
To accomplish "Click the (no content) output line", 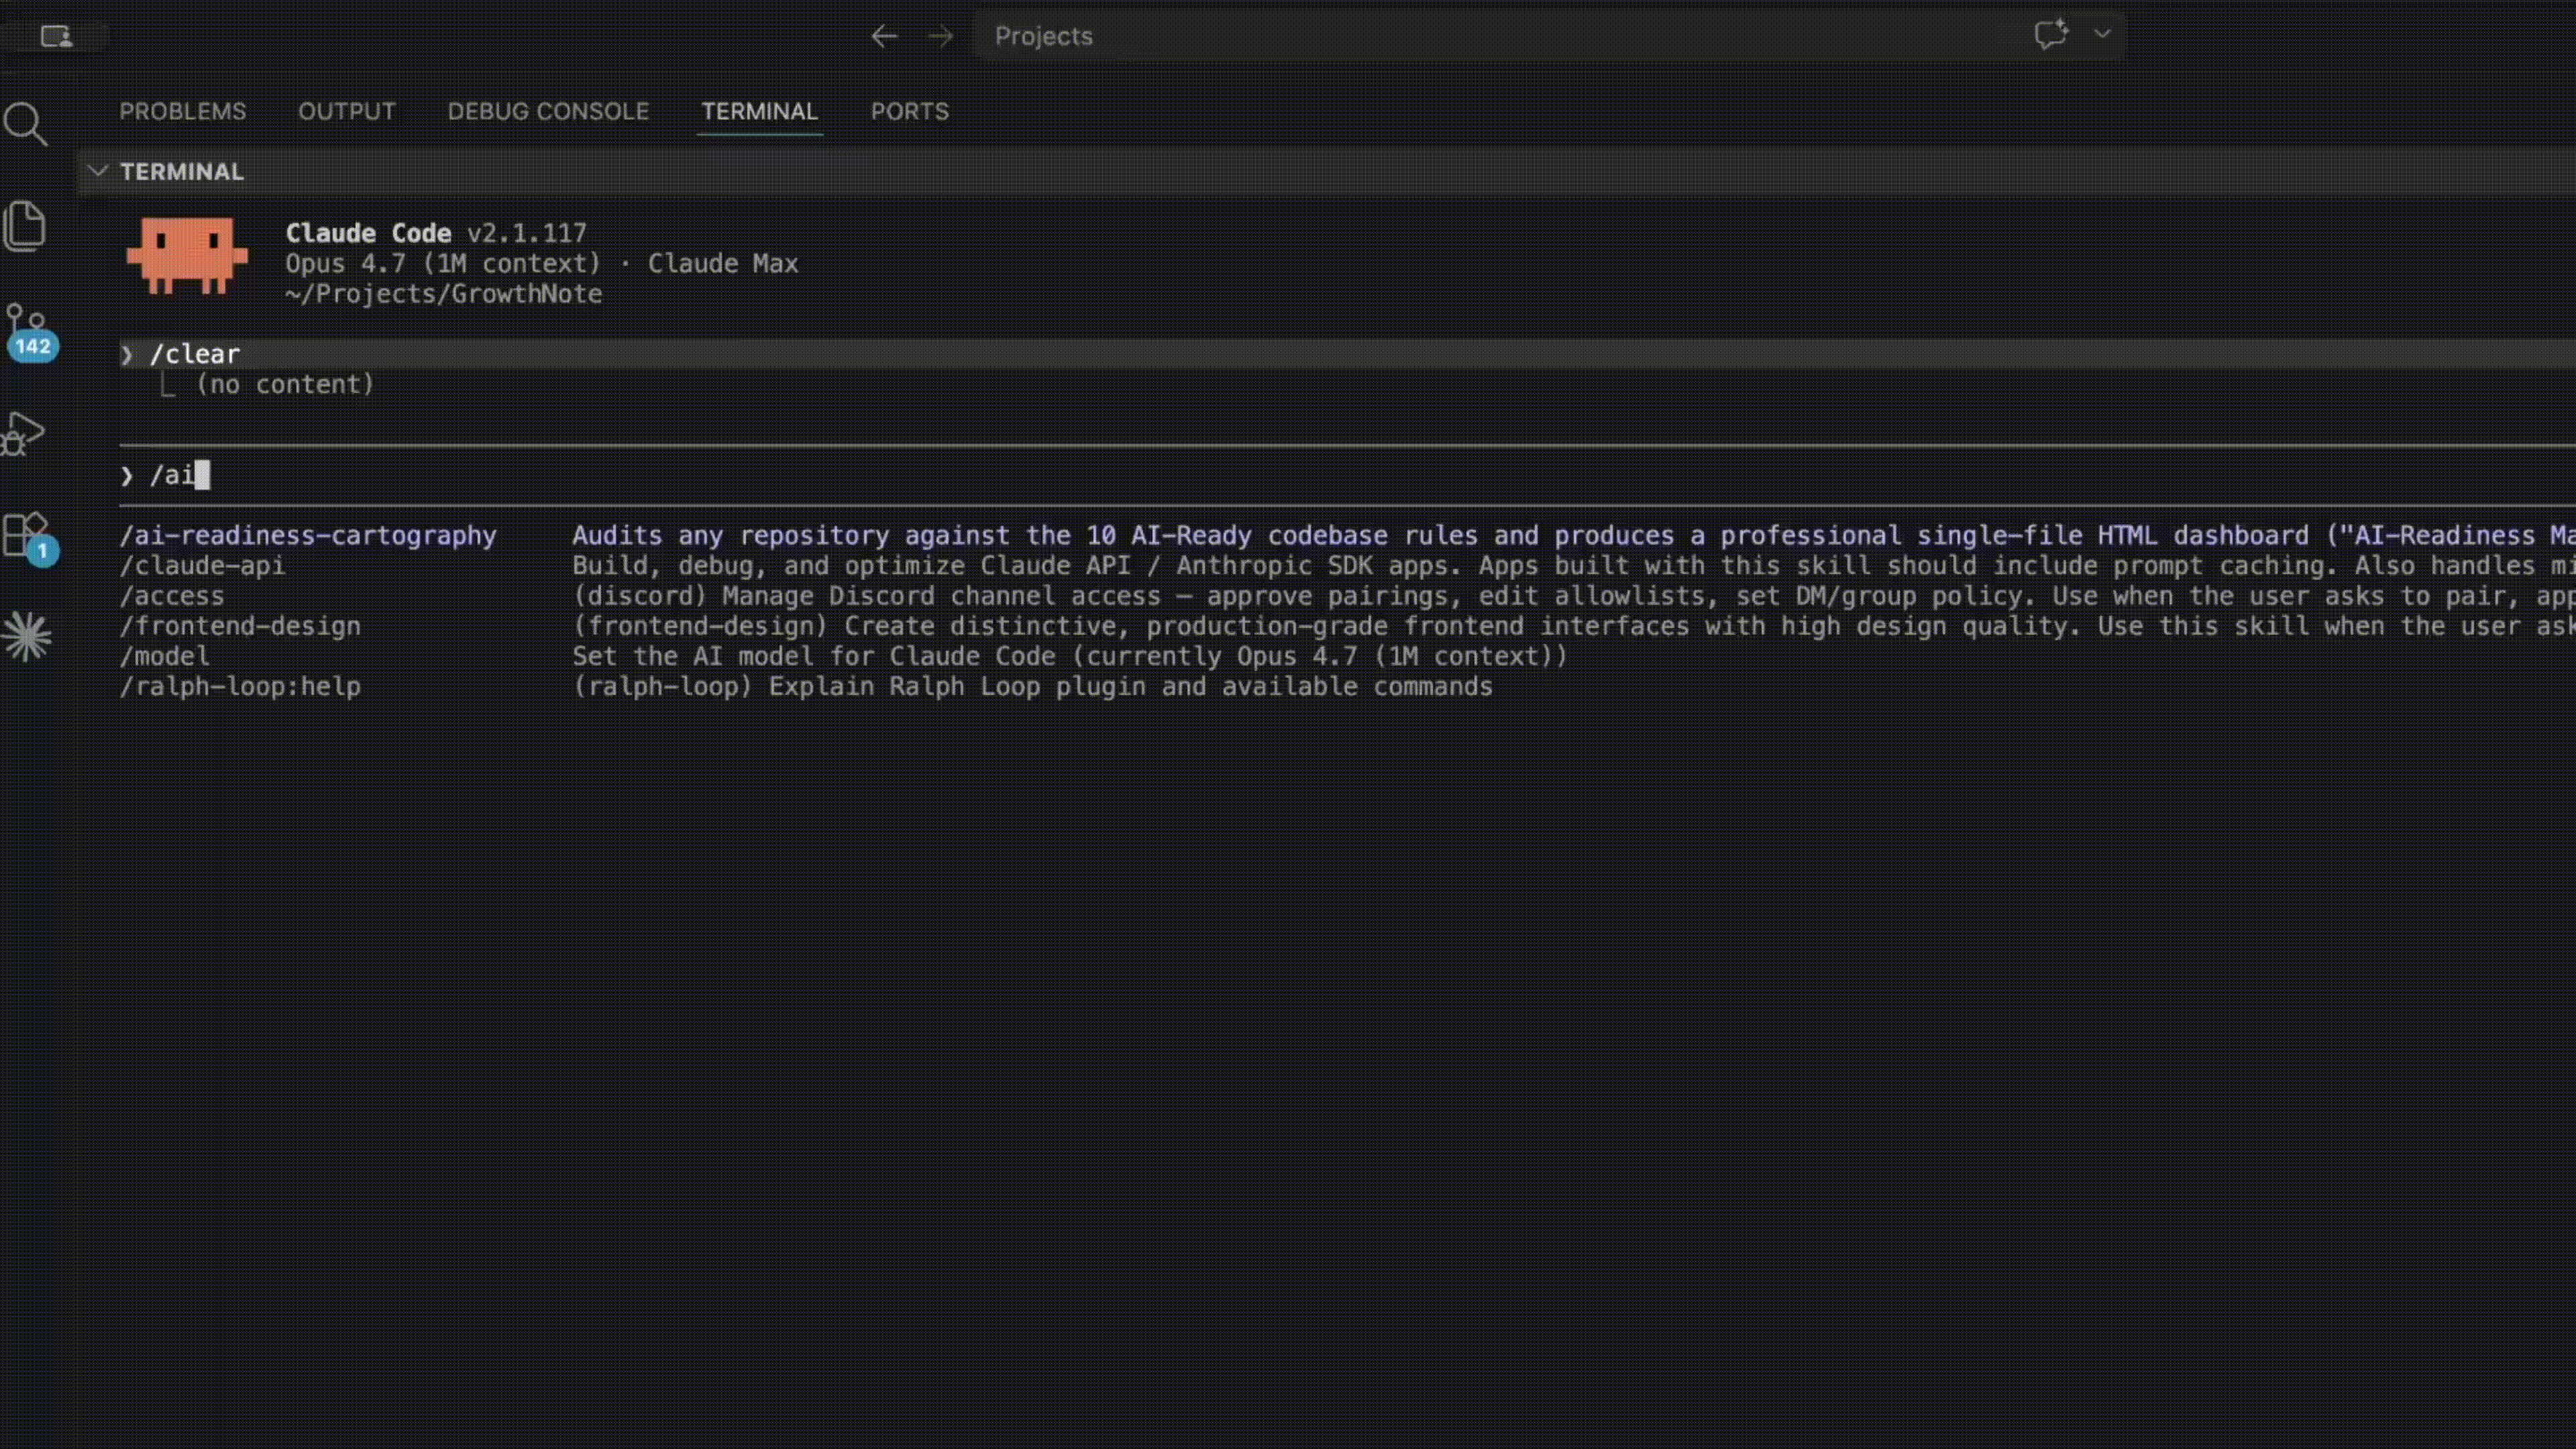I will [285, 385].
